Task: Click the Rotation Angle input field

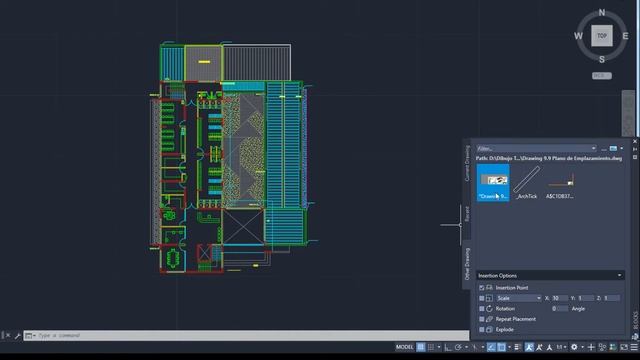Action: 559,309
